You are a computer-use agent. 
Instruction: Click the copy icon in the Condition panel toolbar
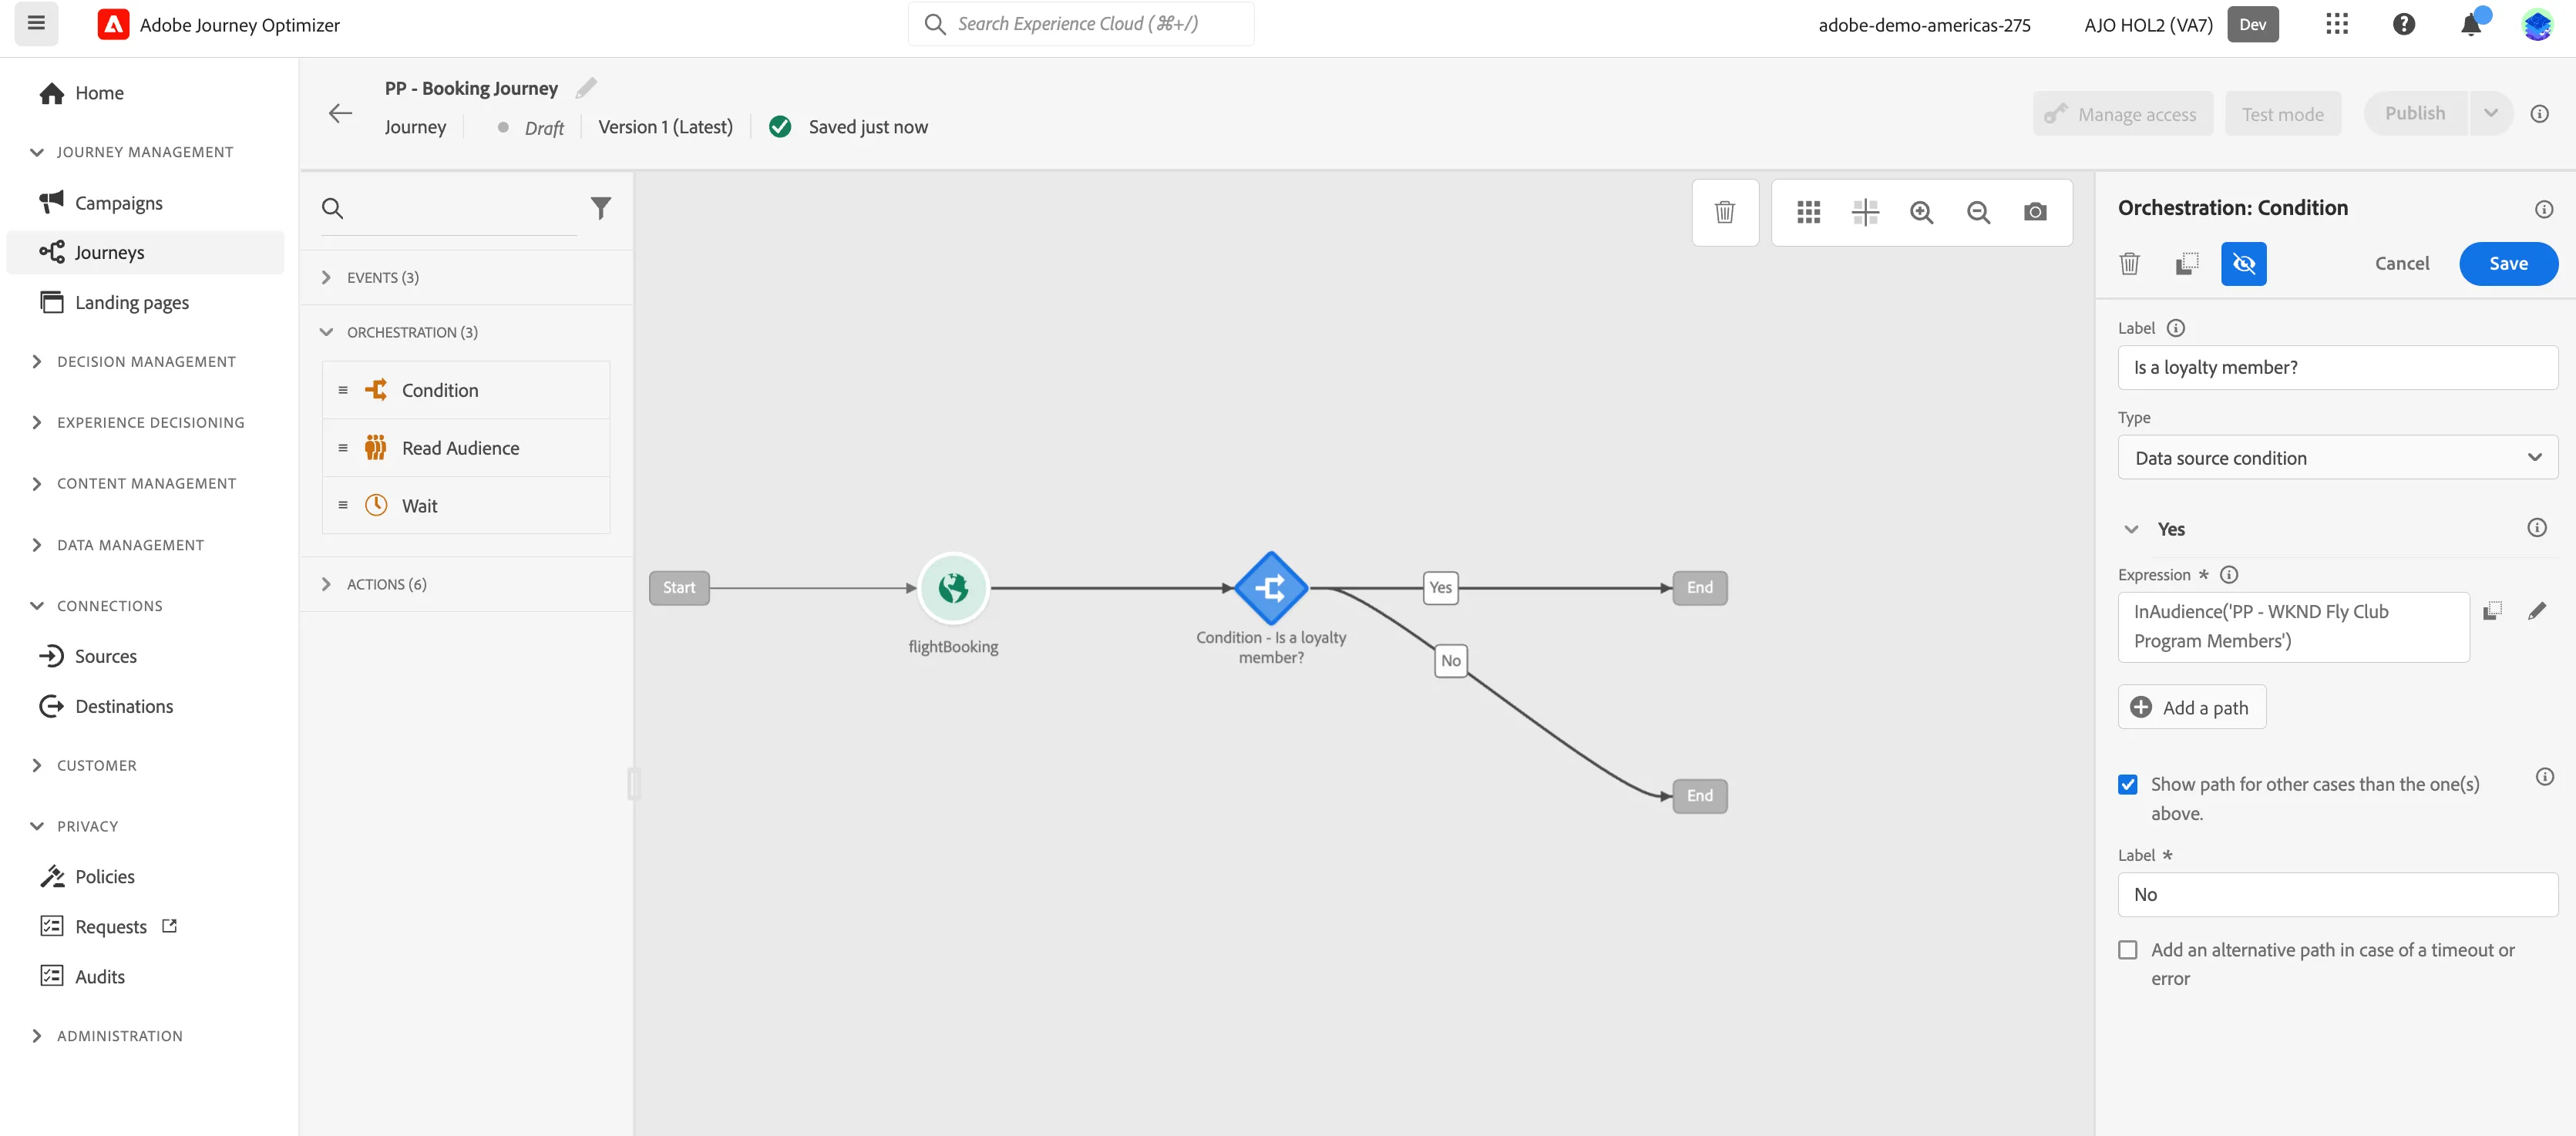[2187, 264]
